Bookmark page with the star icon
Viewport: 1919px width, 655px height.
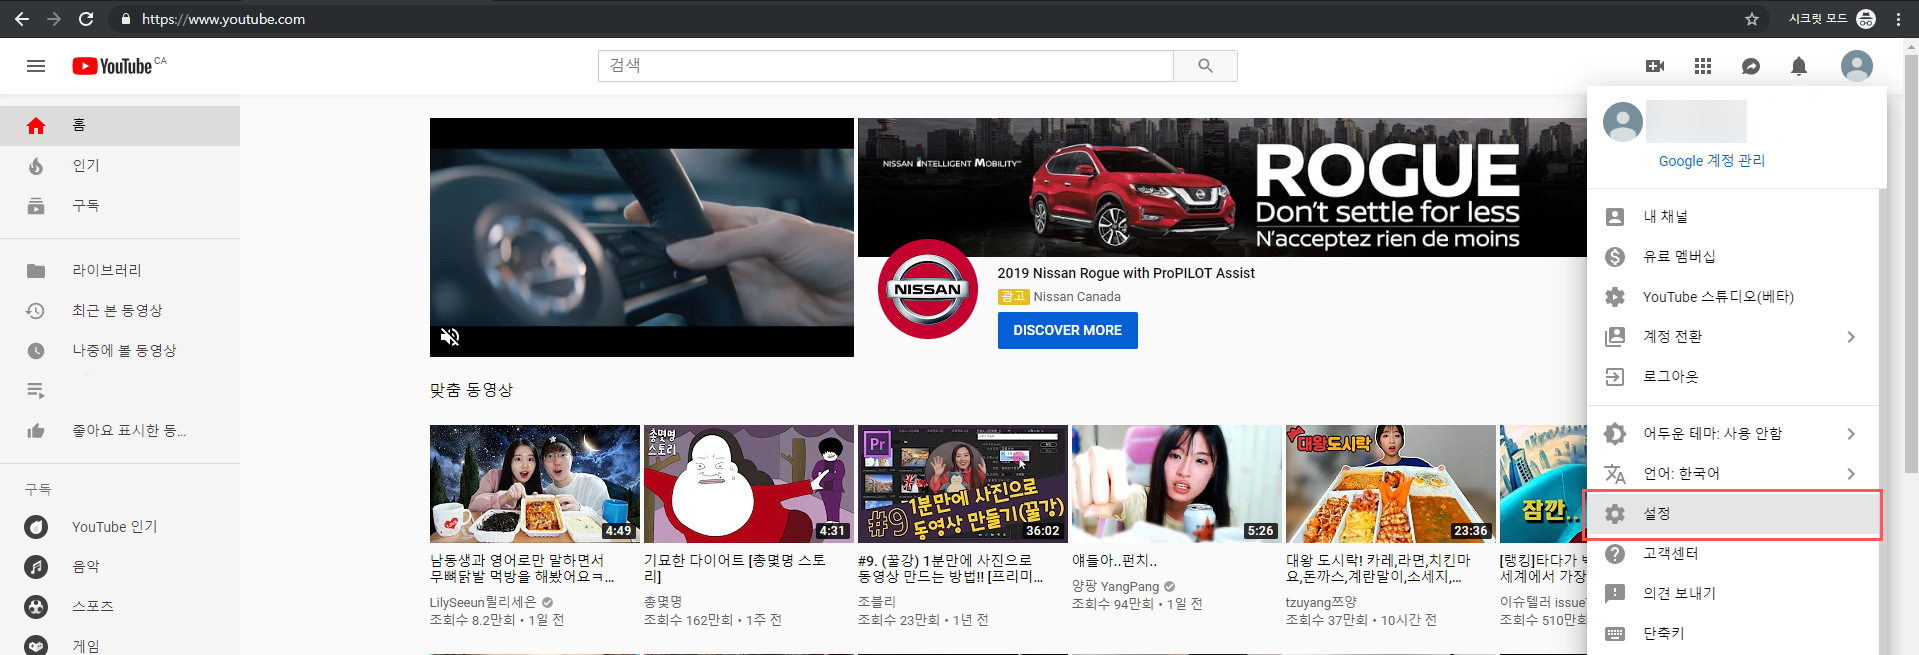(x=1752, y=19)
